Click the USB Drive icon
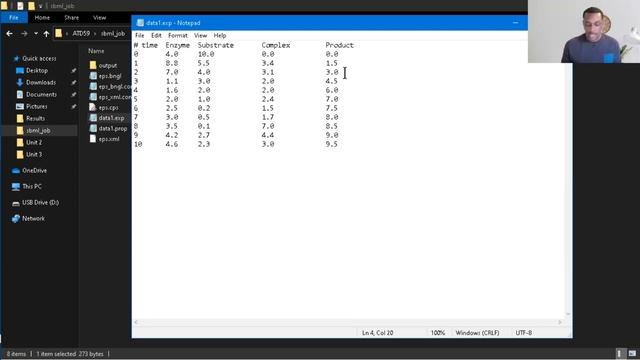The height and width of the screenshot is (360, 640). click(x=16, y=203)
